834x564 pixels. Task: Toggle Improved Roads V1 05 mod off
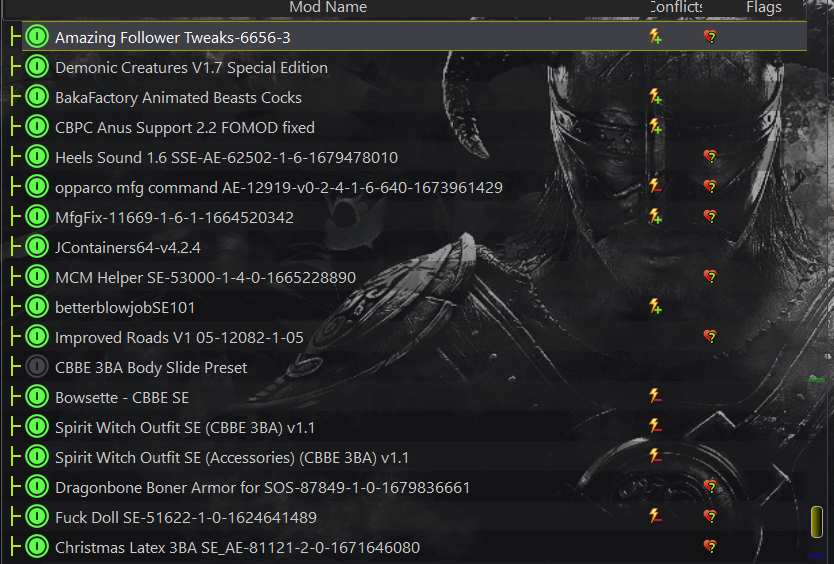[37, 337]
